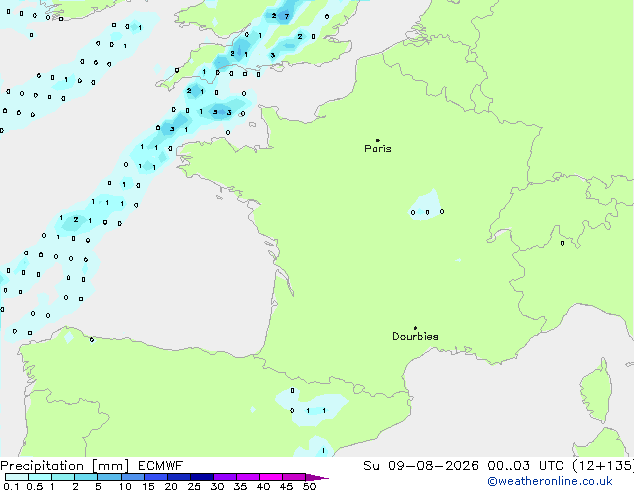
Task: Pick the legend swatch between 40 and 45
Action: [x=270, y=477]
